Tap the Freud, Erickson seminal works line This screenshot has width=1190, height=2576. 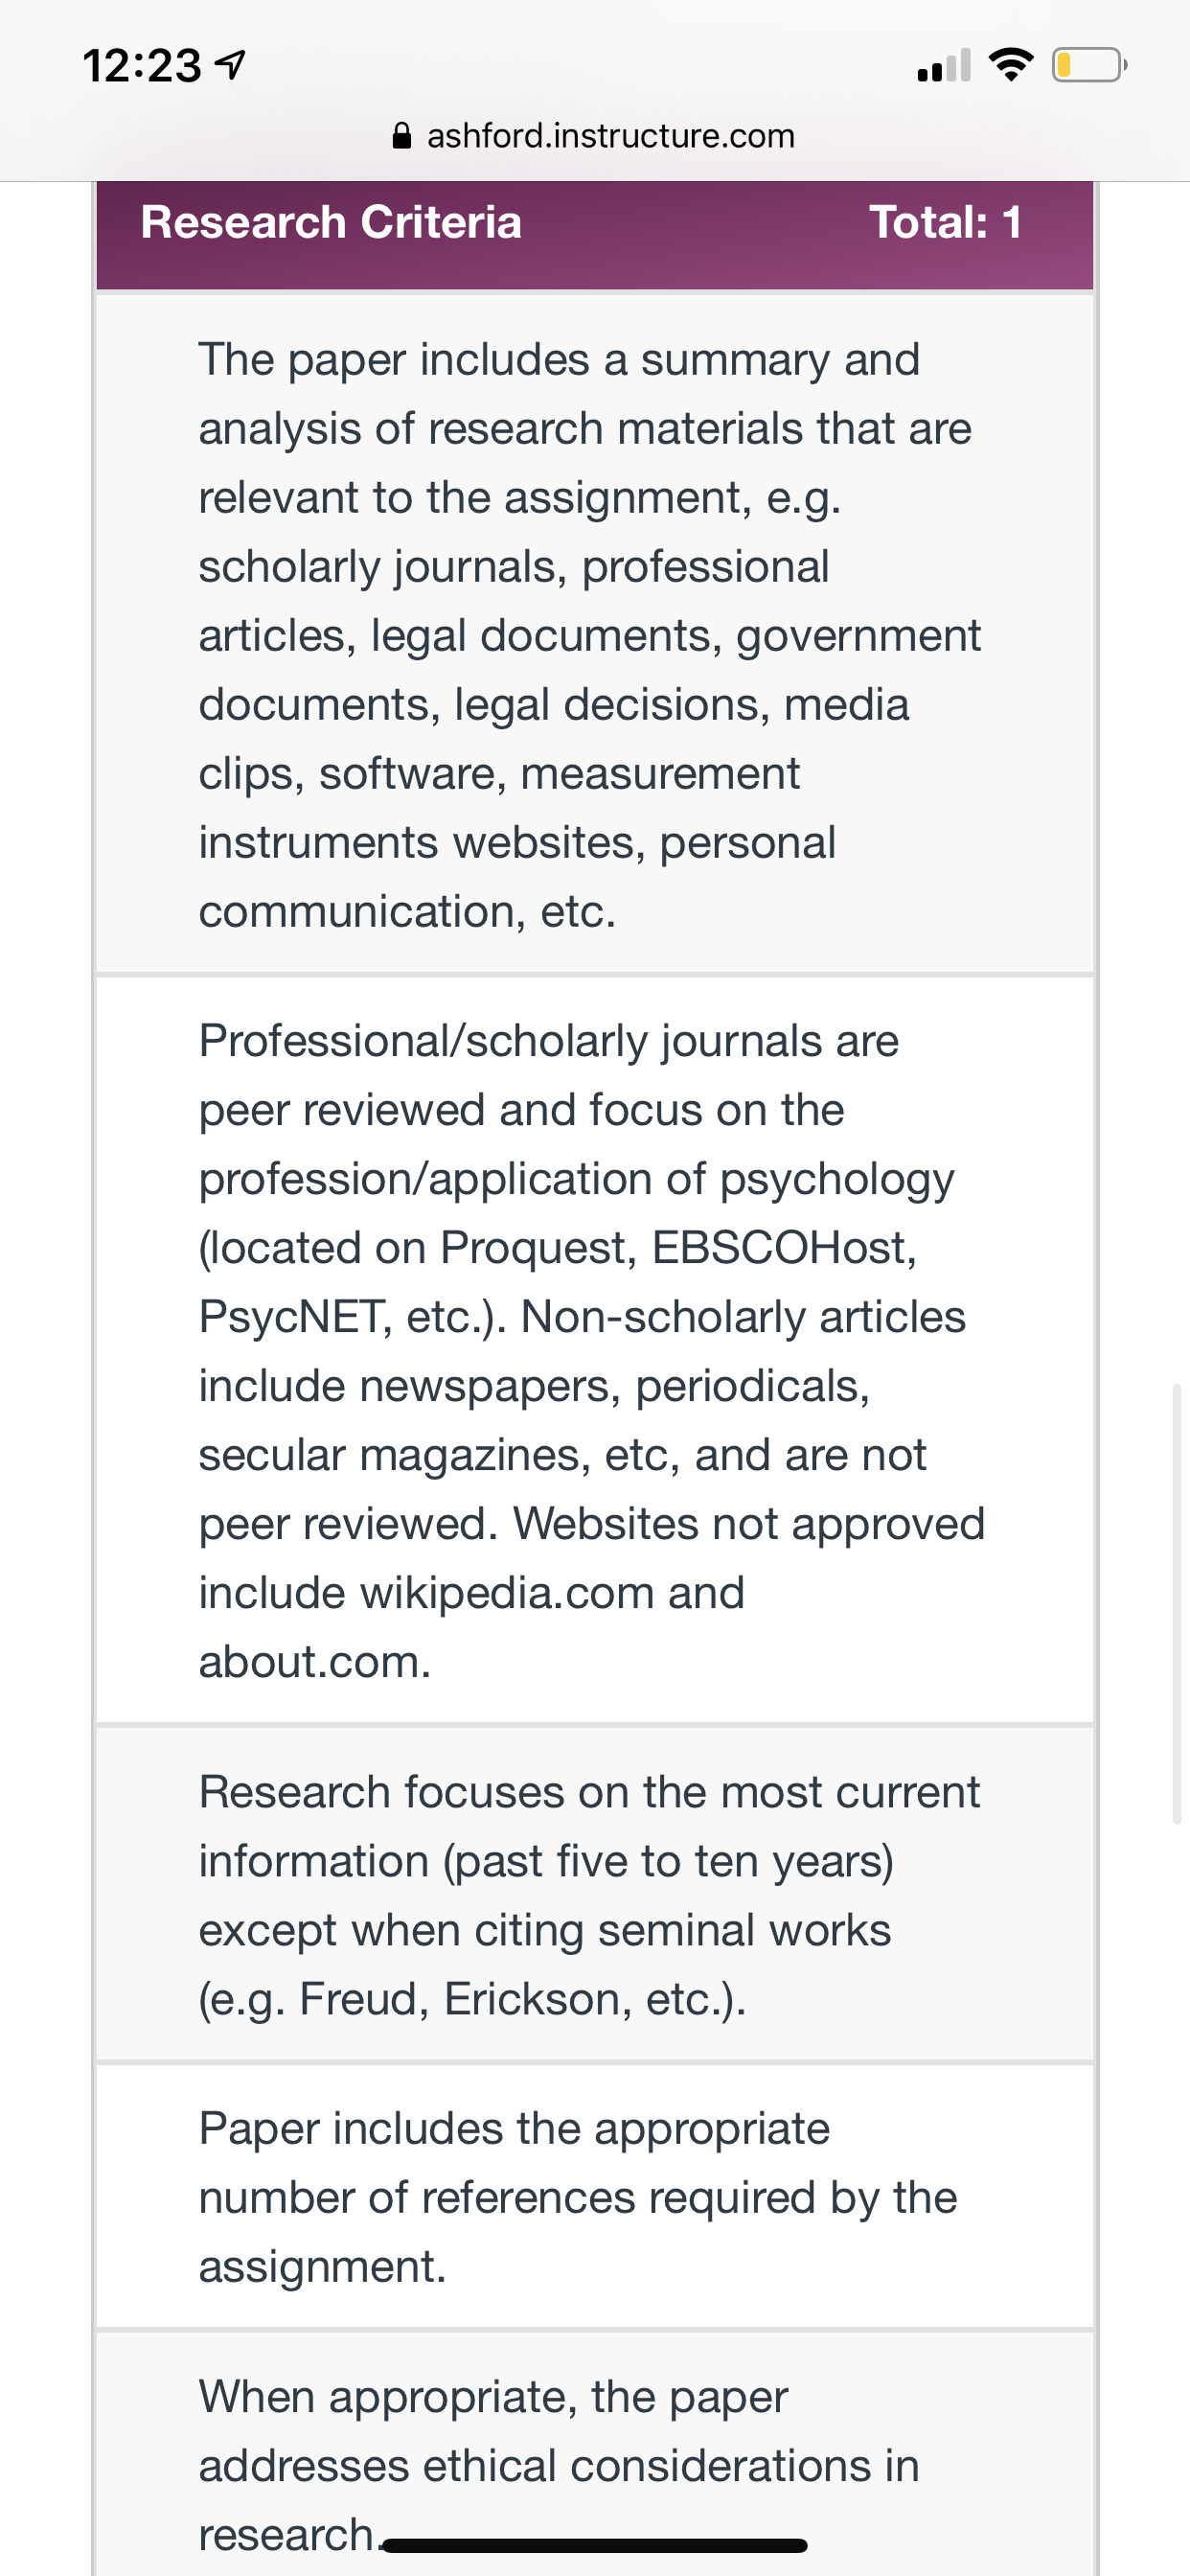(x=472, y=1999)
